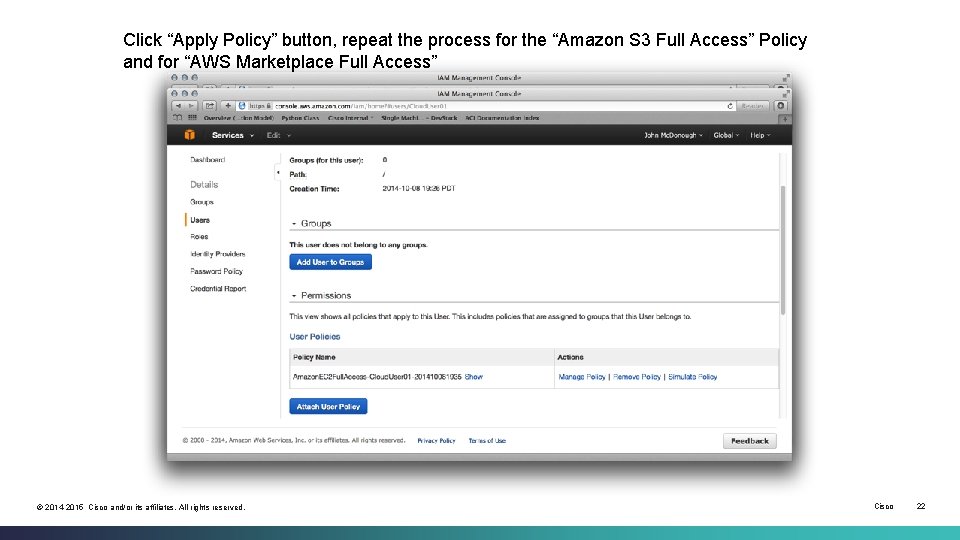Open the Terms of Use link
This screenshot has height=540, width=960.
tap(487, 441)
